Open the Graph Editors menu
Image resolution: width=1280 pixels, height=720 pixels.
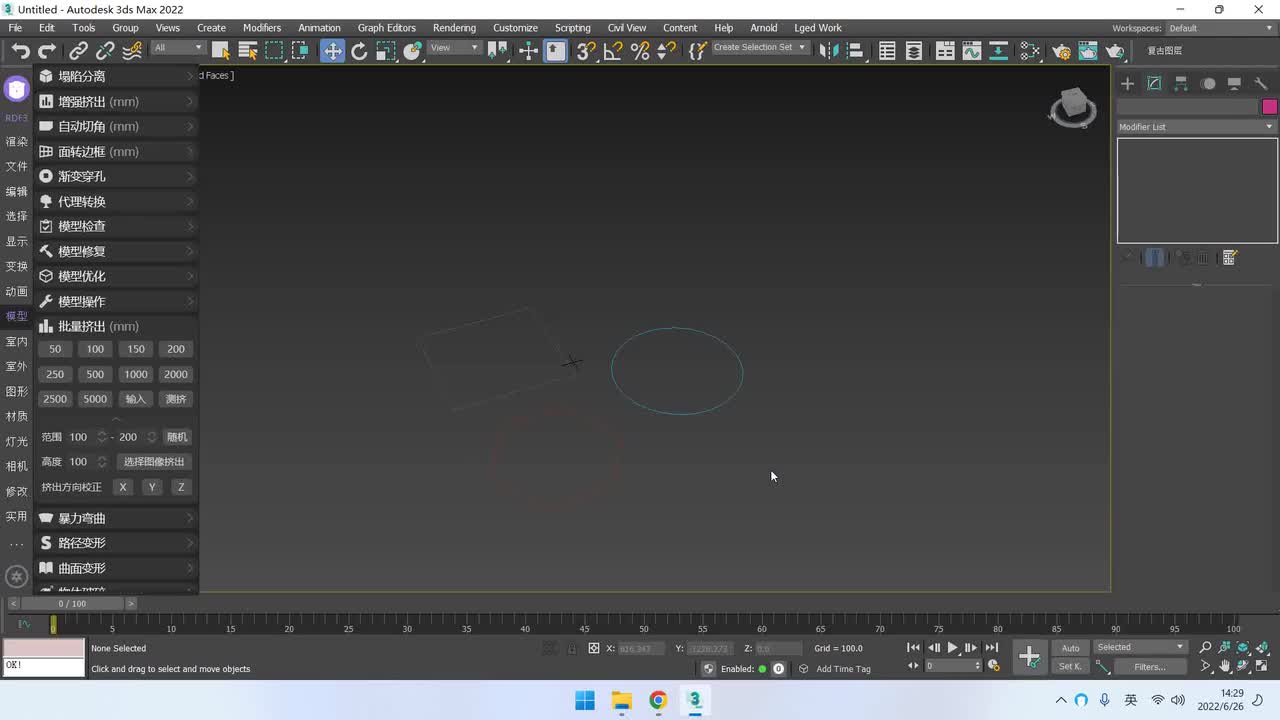(386, 28)
